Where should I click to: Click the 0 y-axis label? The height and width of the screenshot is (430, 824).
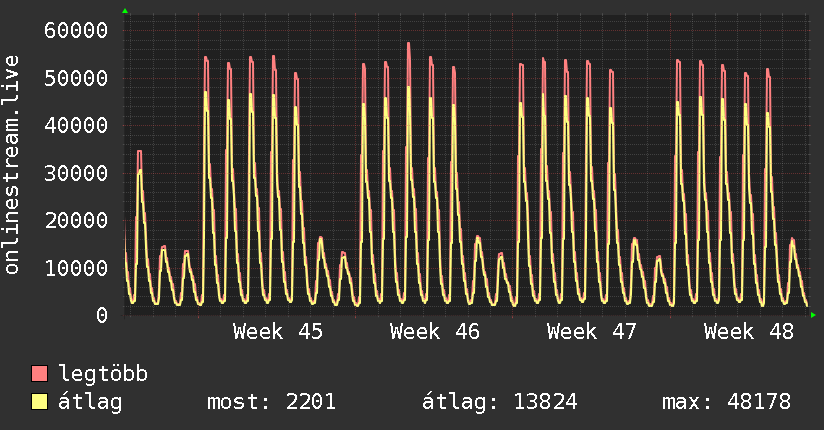pos(102,315)
